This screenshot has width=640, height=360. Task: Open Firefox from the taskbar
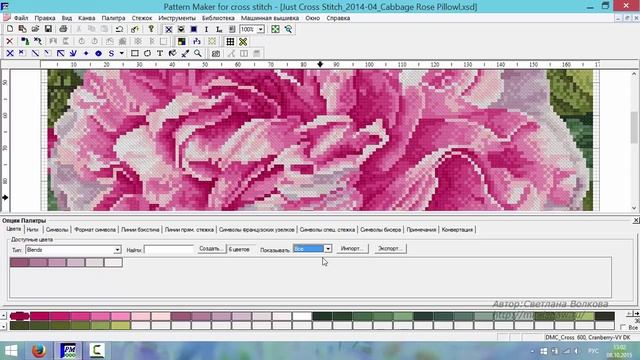tap(39, 351)
